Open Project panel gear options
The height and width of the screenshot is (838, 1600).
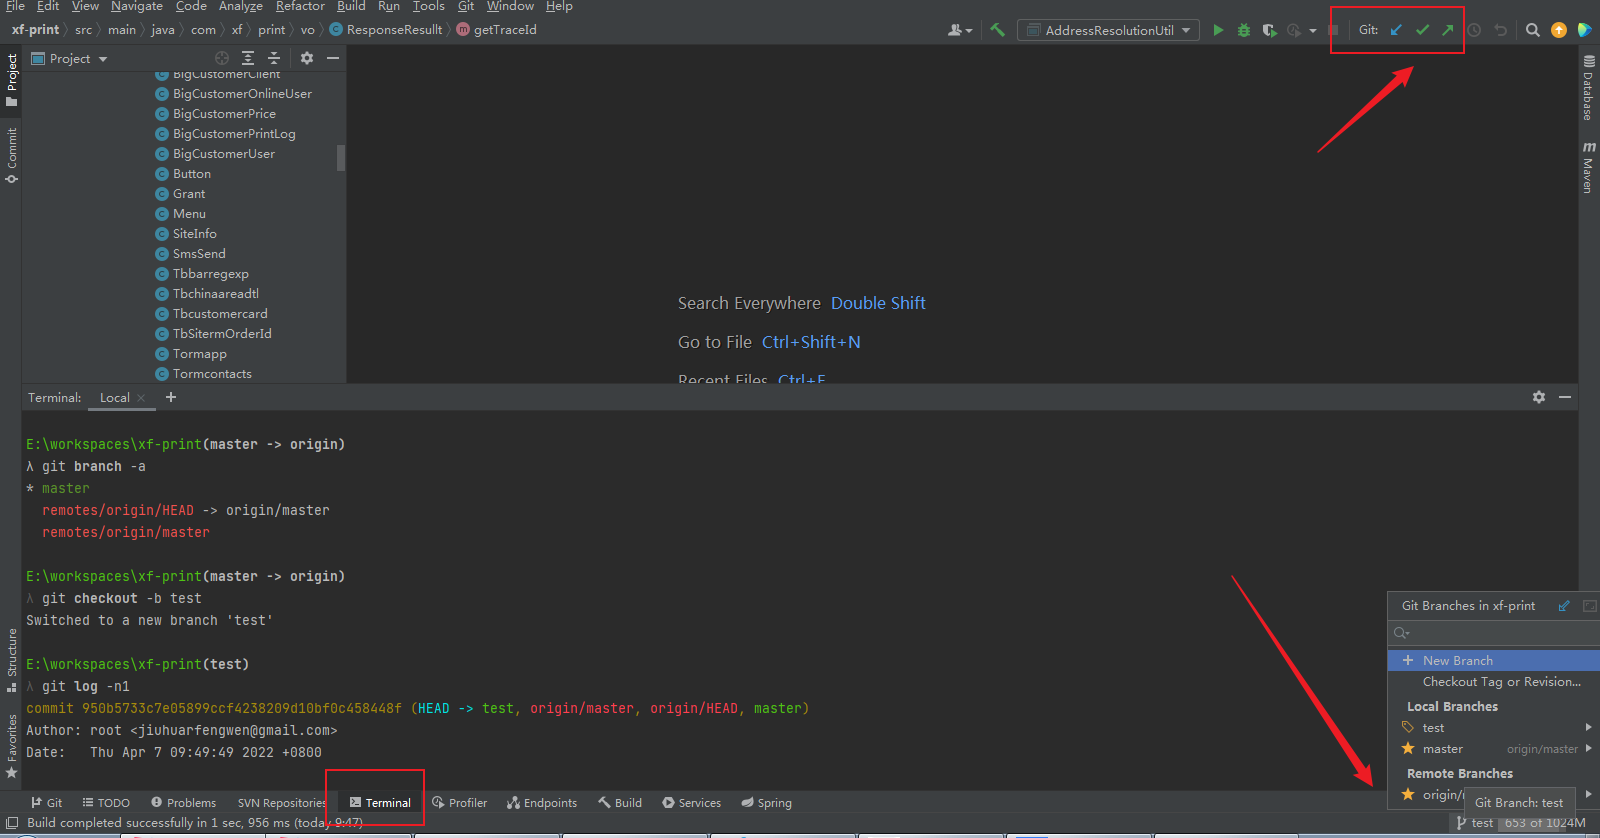point(307,58)
